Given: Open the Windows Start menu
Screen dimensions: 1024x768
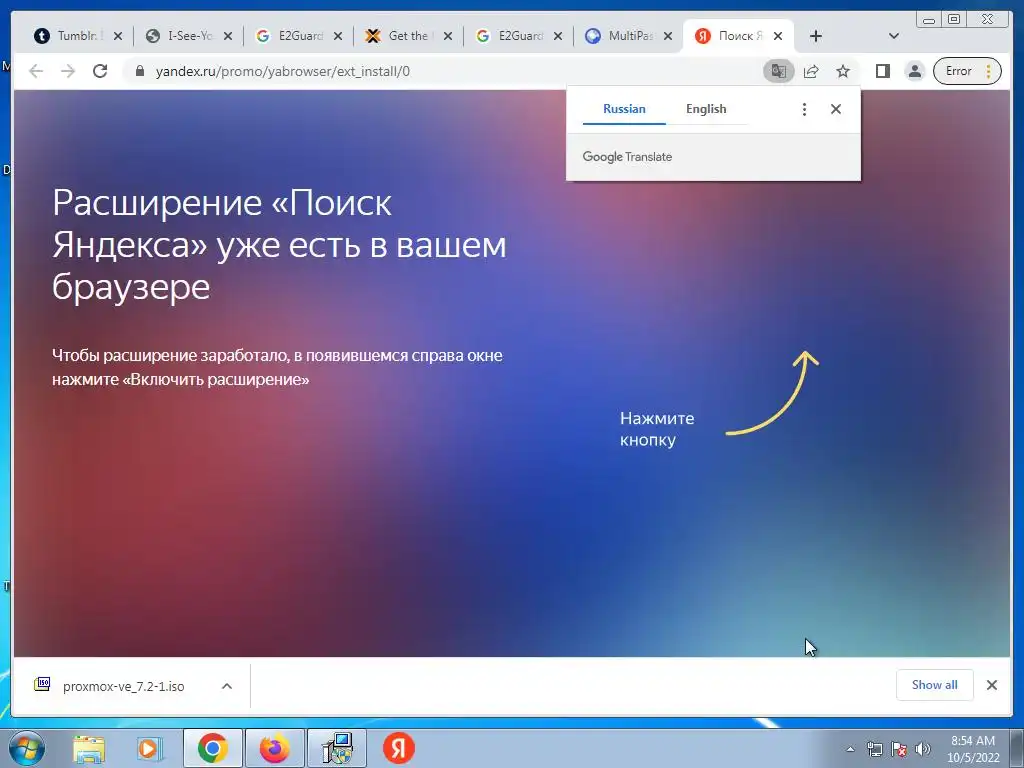Looking at the screenshot, I should click(26, 748).
